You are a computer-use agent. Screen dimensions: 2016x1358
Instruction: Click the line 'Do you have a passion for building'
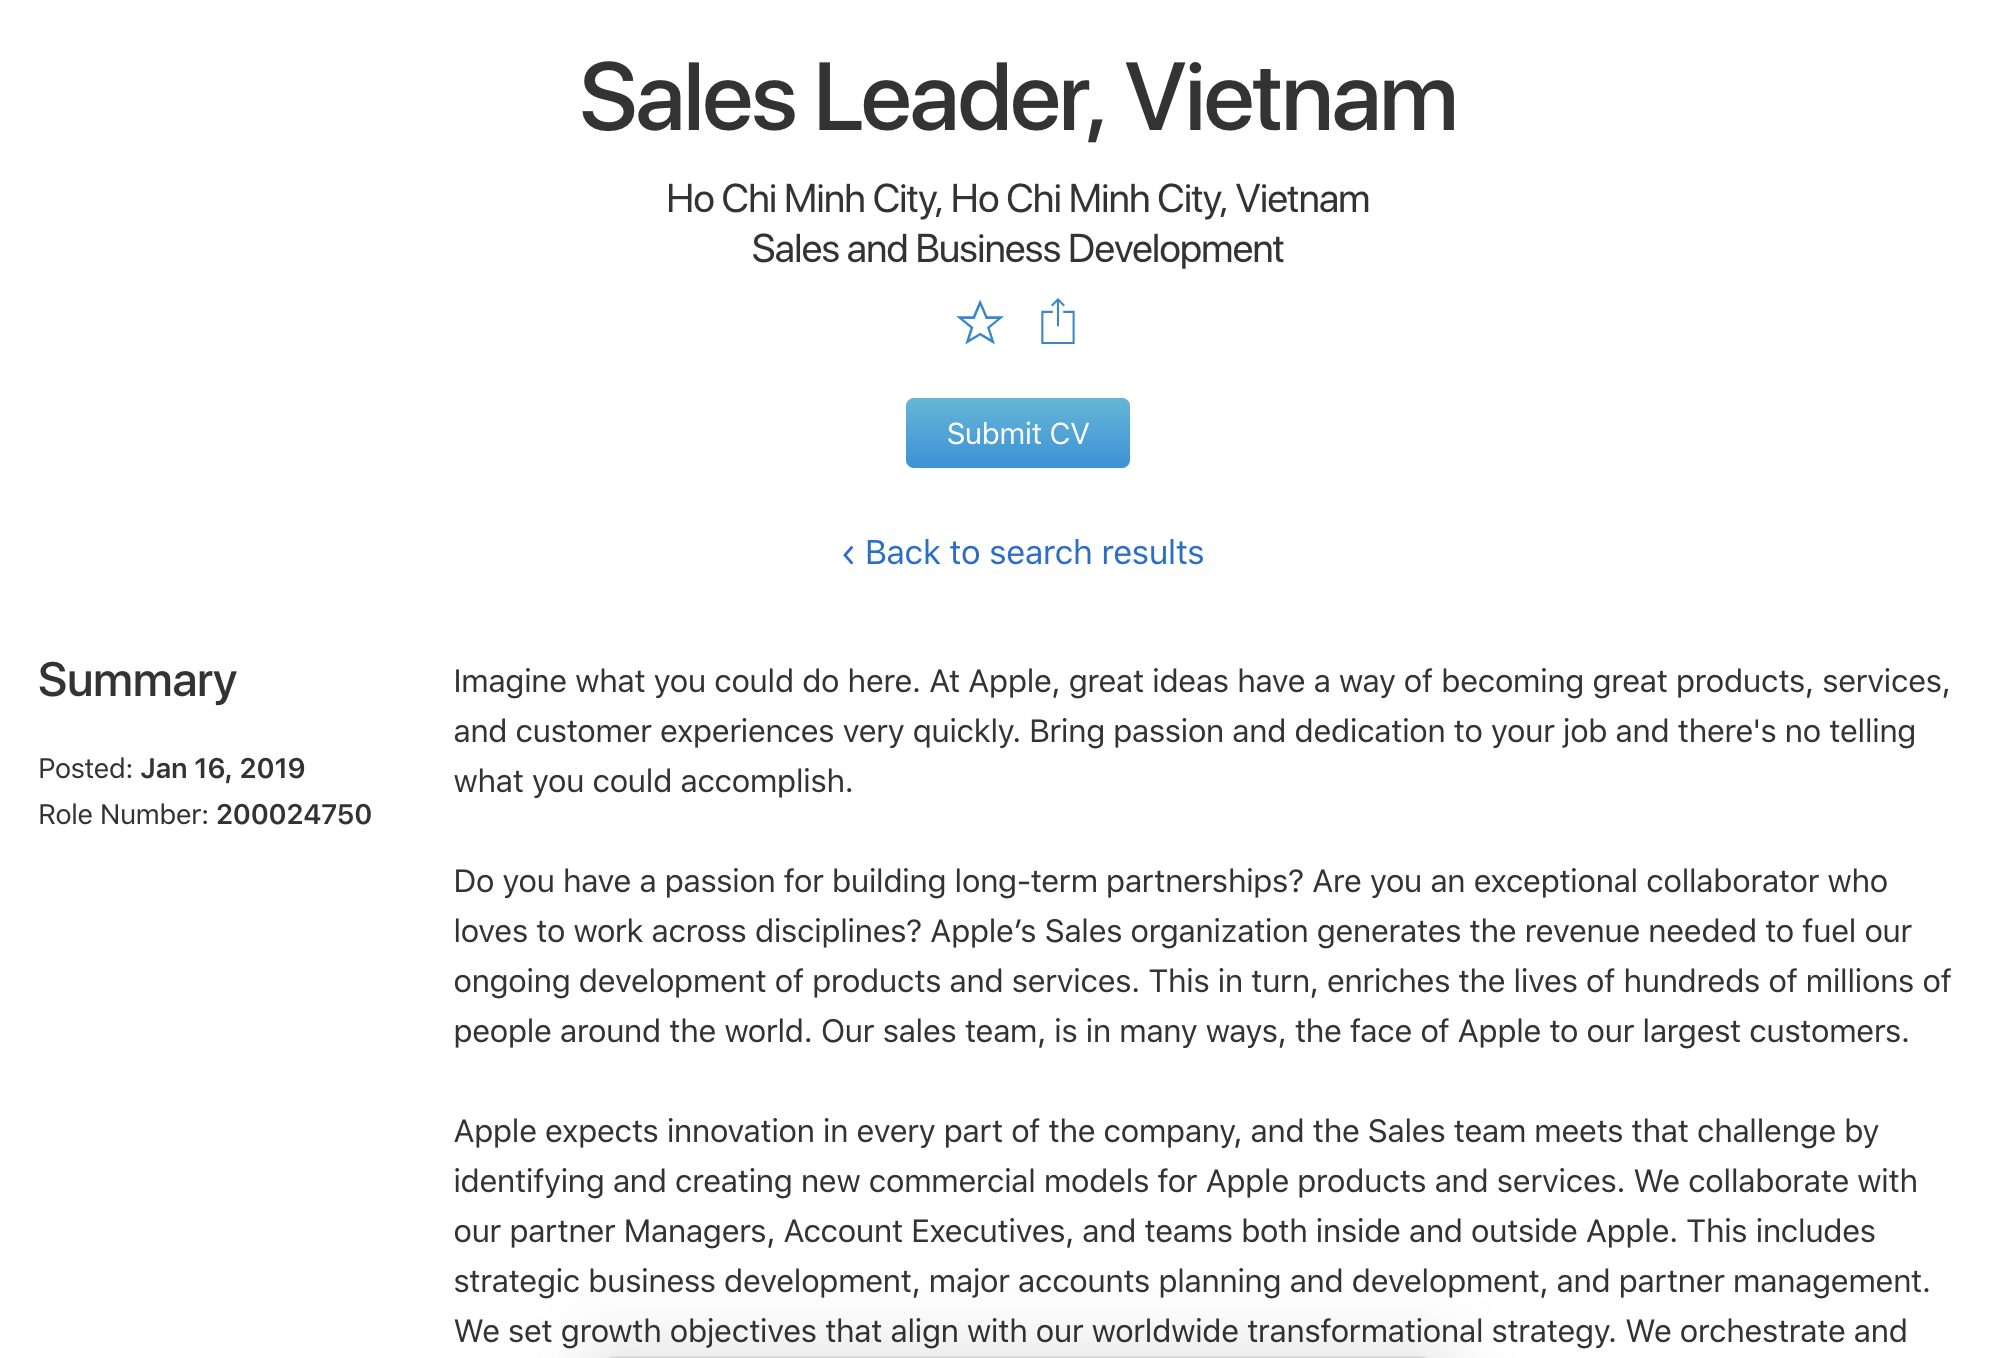click(x=1171, y=881)
